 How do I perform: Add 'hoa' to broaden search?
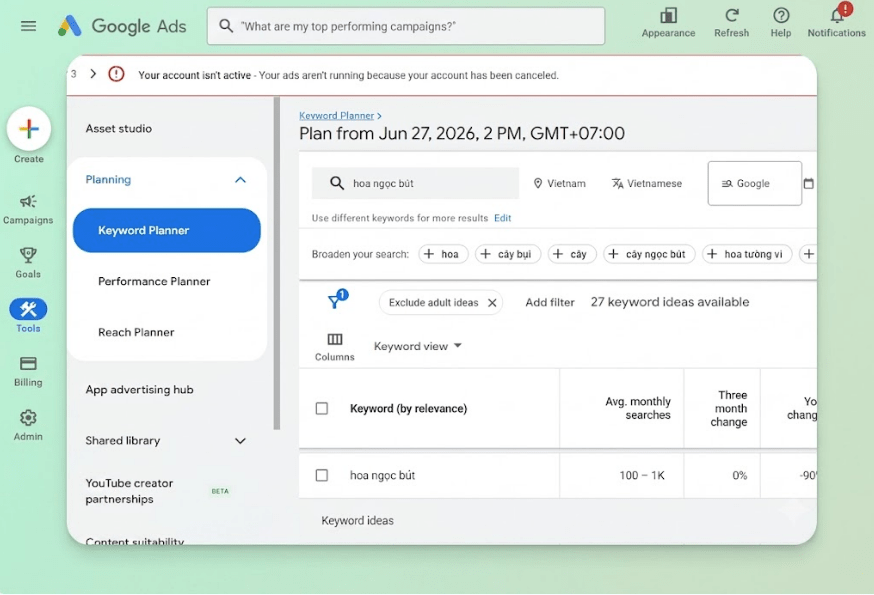point(443,254)
